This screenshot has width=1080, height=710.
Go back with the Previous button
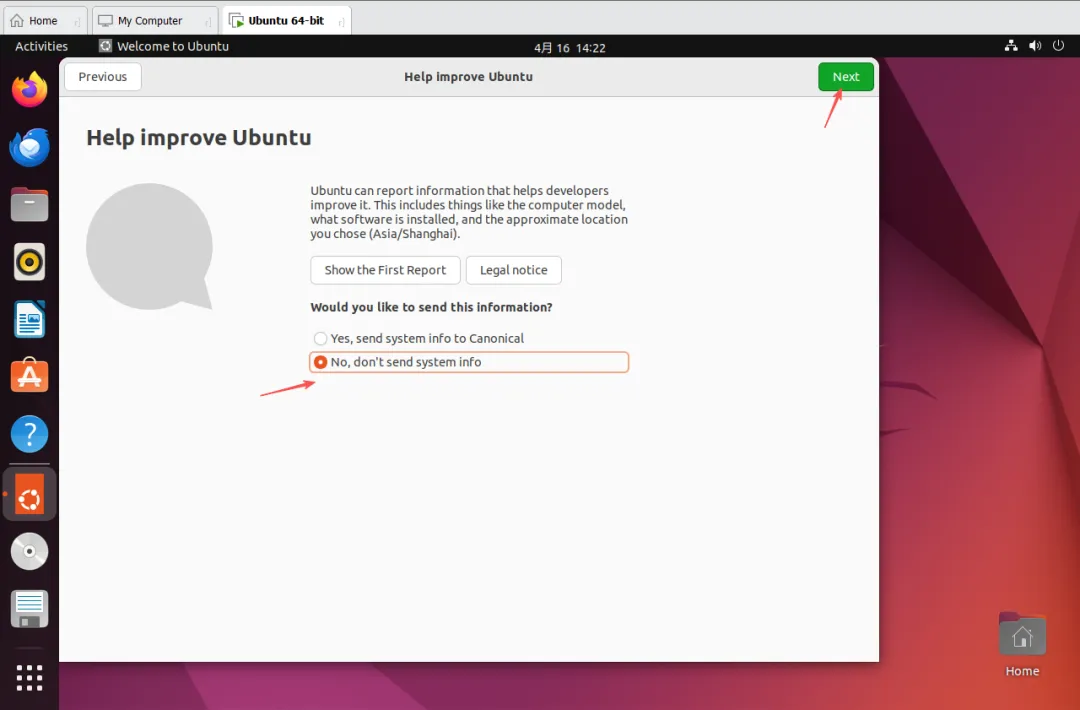click(x=103, y=76)
